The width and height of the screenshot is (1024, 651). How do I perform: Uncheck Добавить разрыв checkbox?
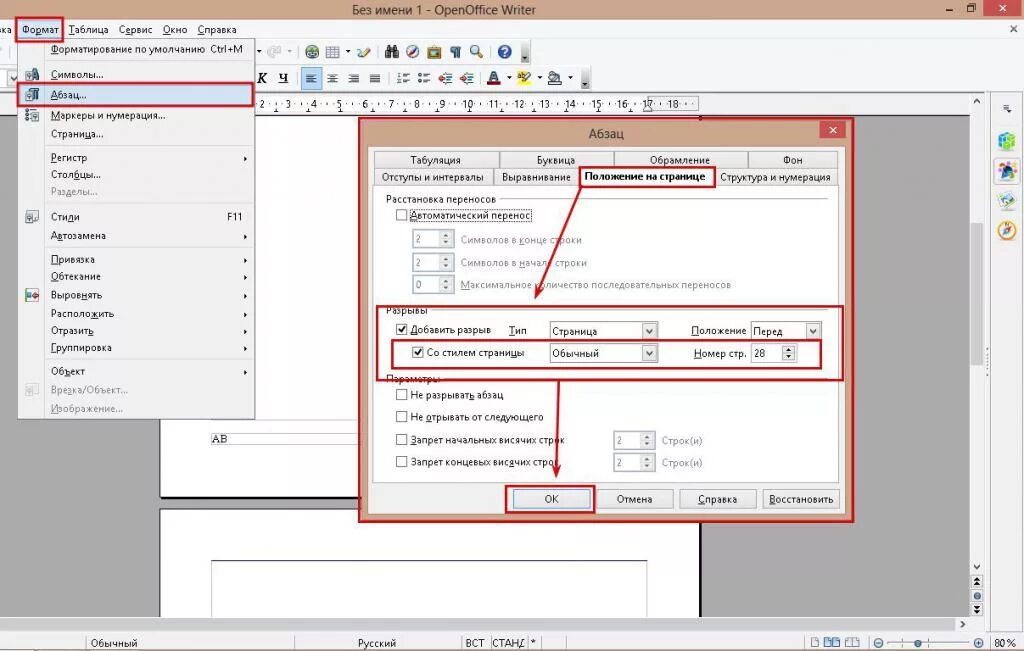point(402,330)
